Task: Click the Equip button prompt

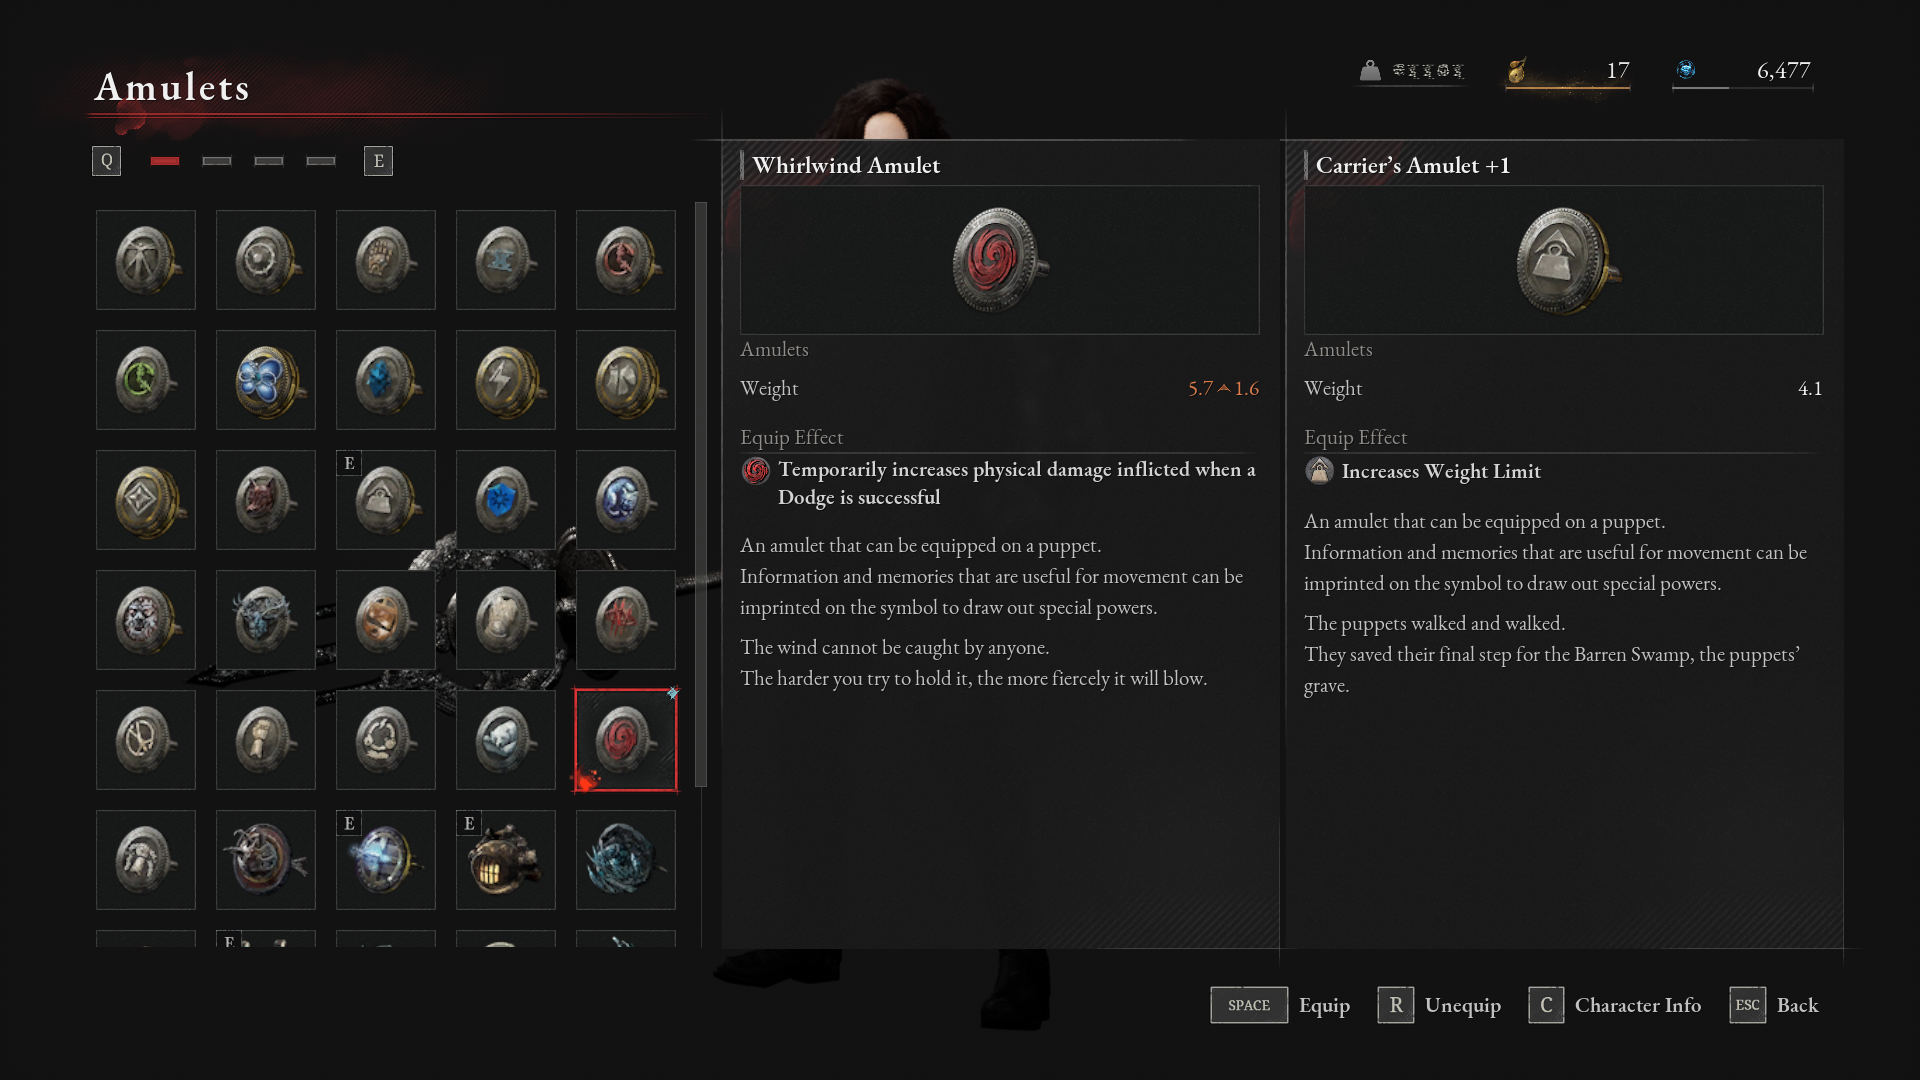Action: (1280, 1005)
